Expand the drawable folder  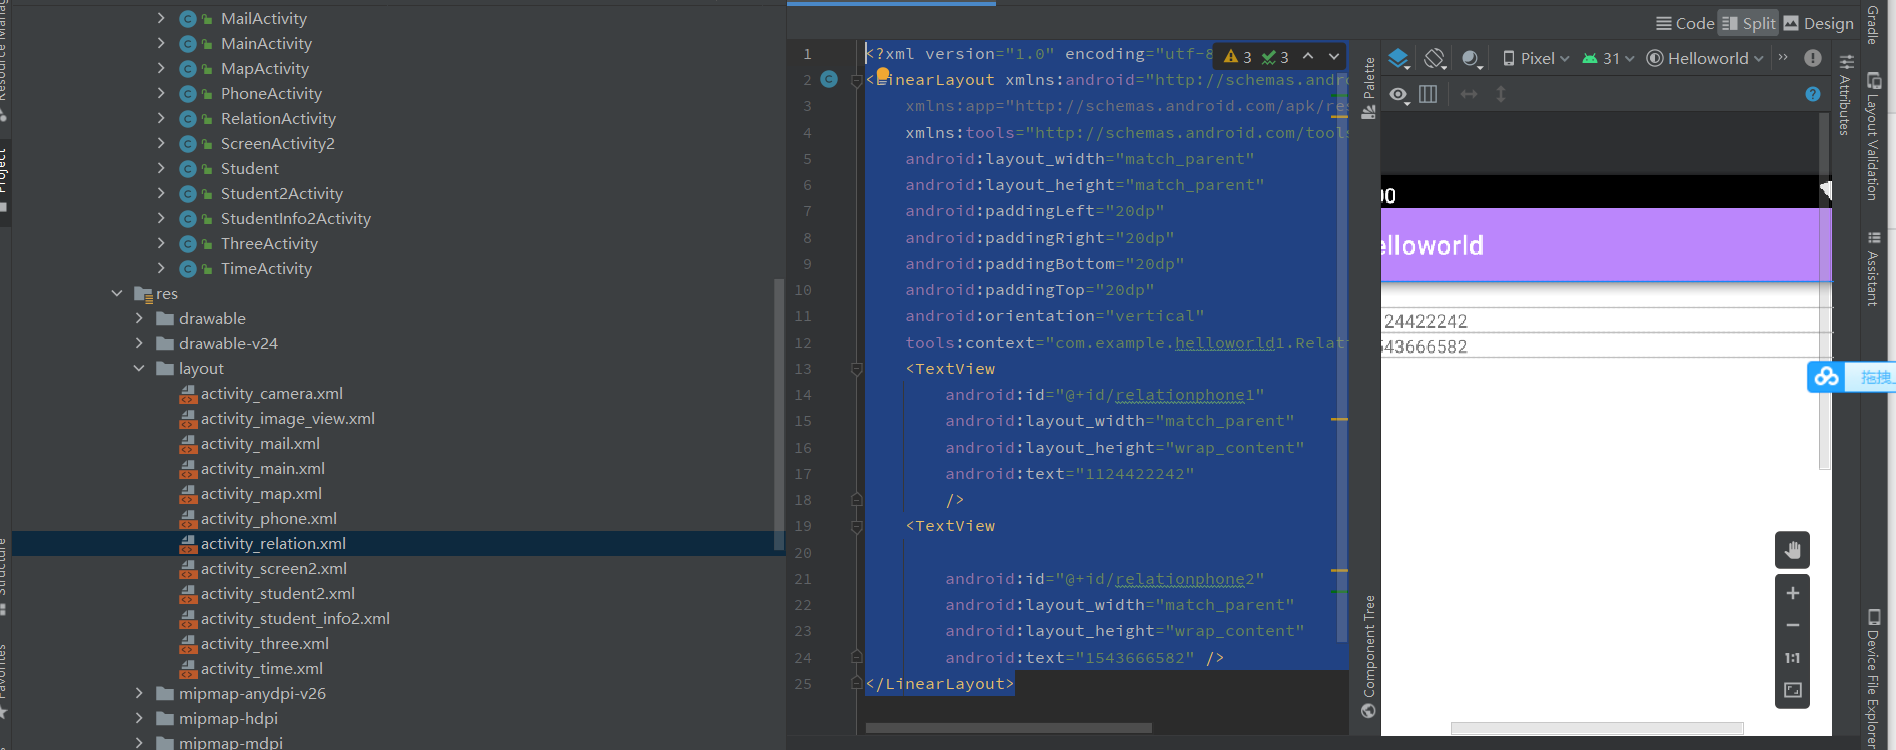pos(139,319)
